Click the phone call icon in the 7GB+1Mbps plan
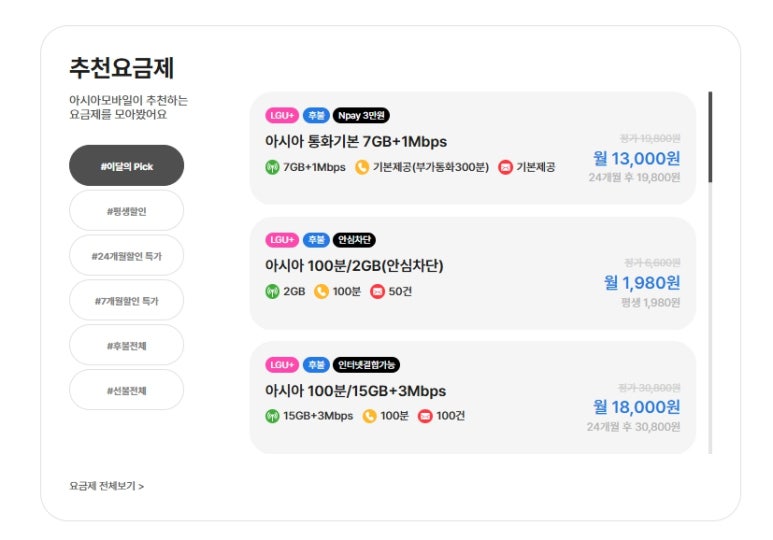 pos(362,167)
